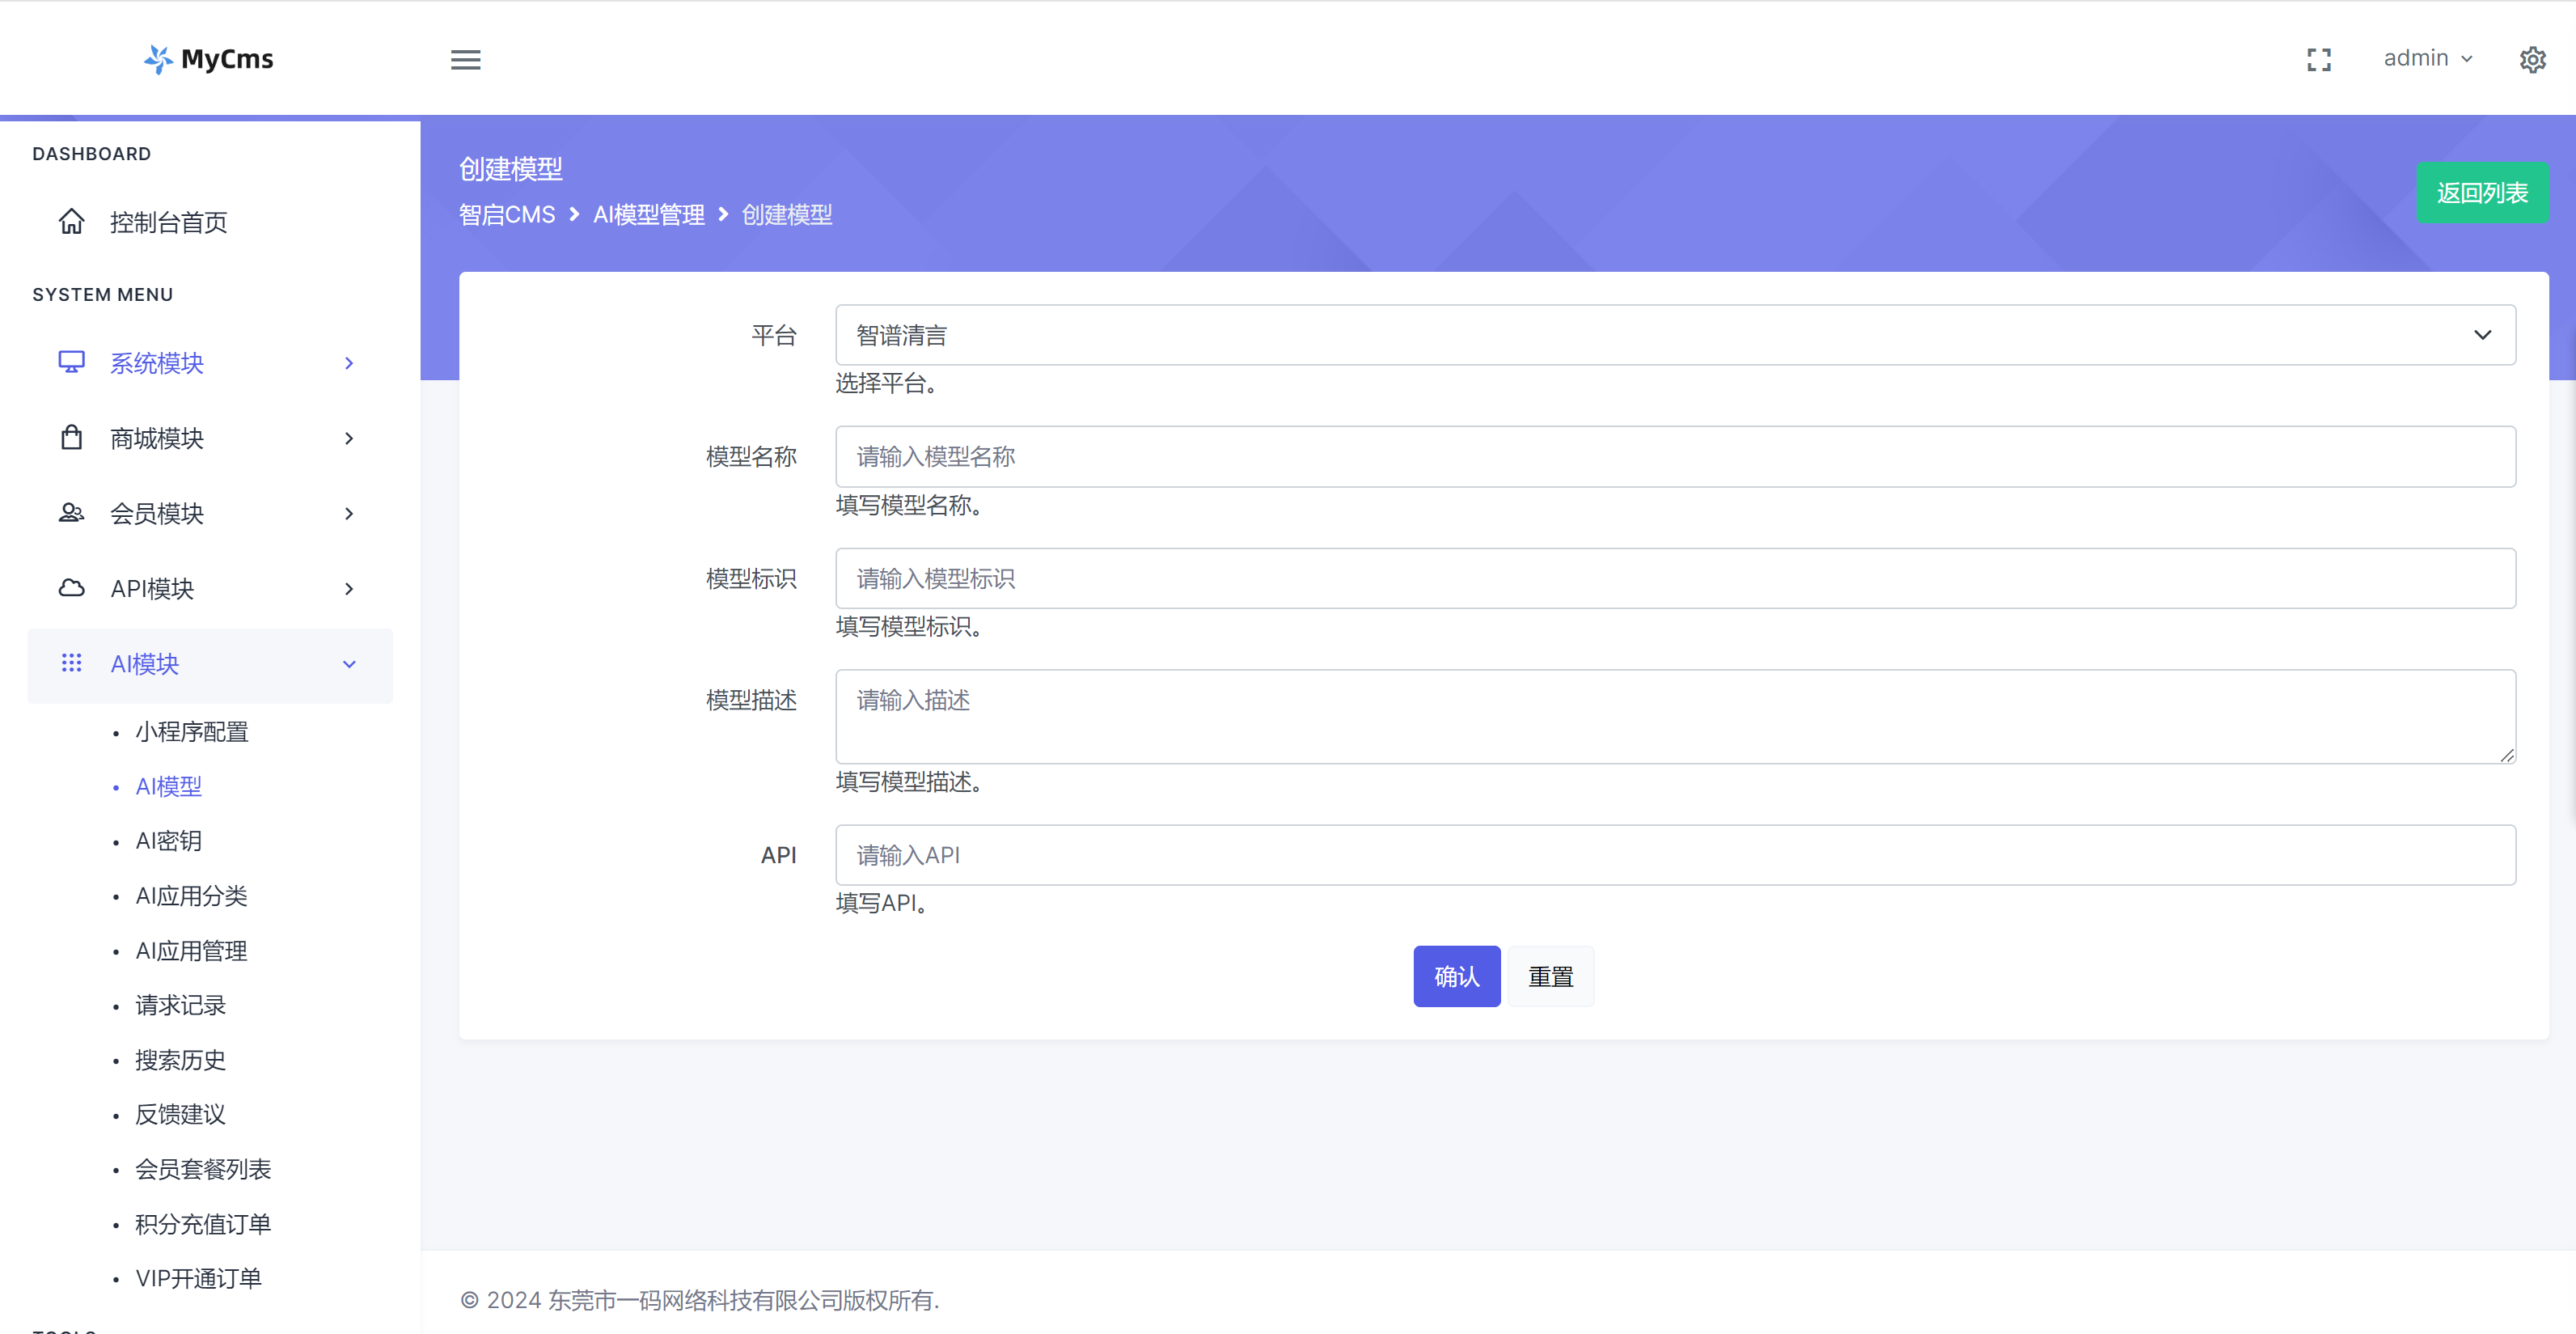
Task: Open the 平台 platform select dropdown
Action: point(1675,335)
